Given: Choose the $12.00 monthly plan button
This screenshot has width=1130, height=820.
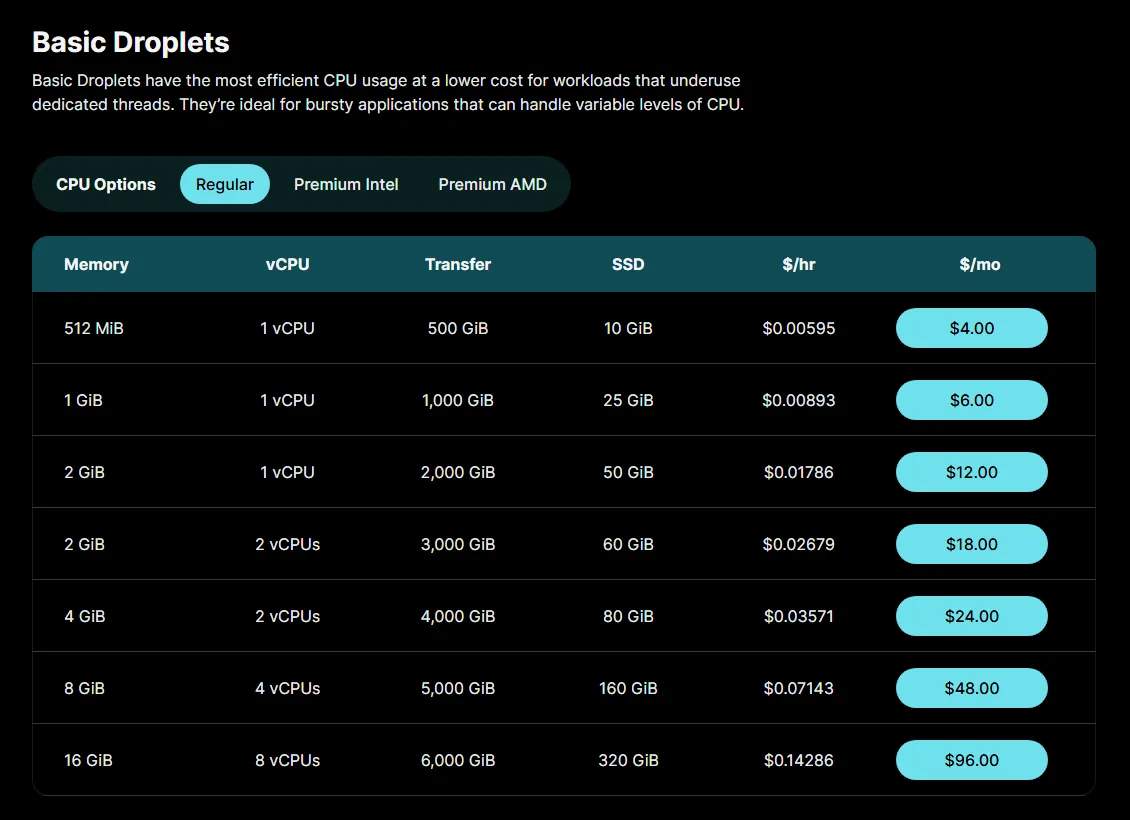Looking at the screenshot, I should [x=971, y=472].
